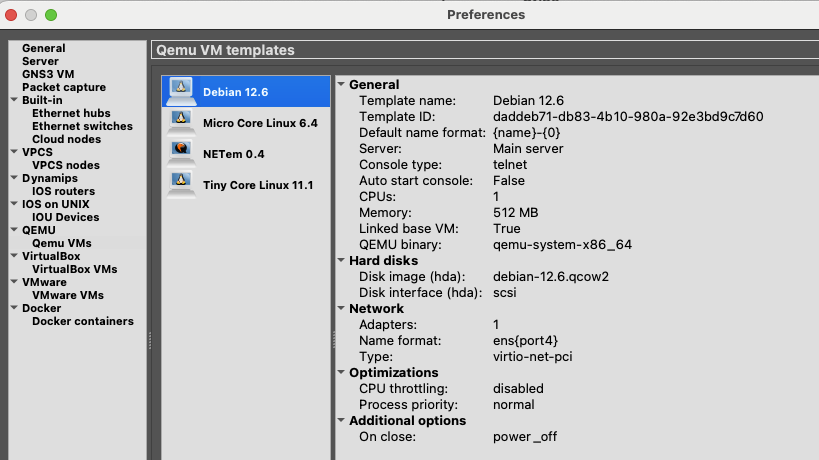The width and height of the screenshot is (819, 460).
Task: Select the Built-in category label
Action: 42,100
